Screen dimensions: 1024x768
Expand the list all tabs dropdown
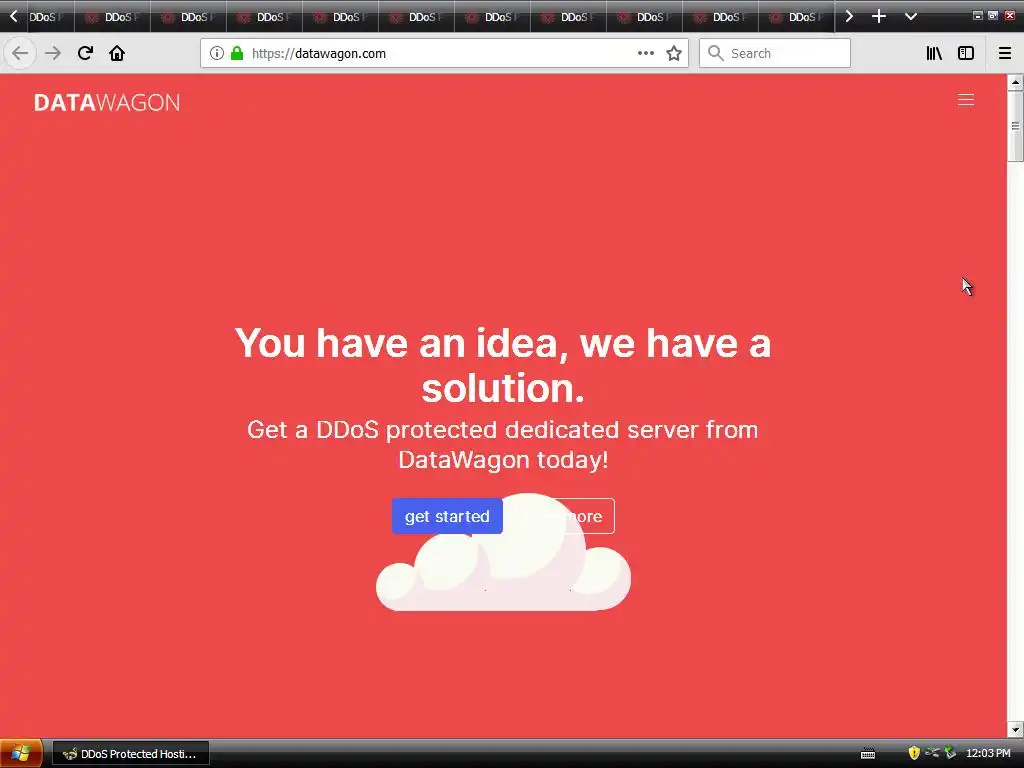[911, 16]
